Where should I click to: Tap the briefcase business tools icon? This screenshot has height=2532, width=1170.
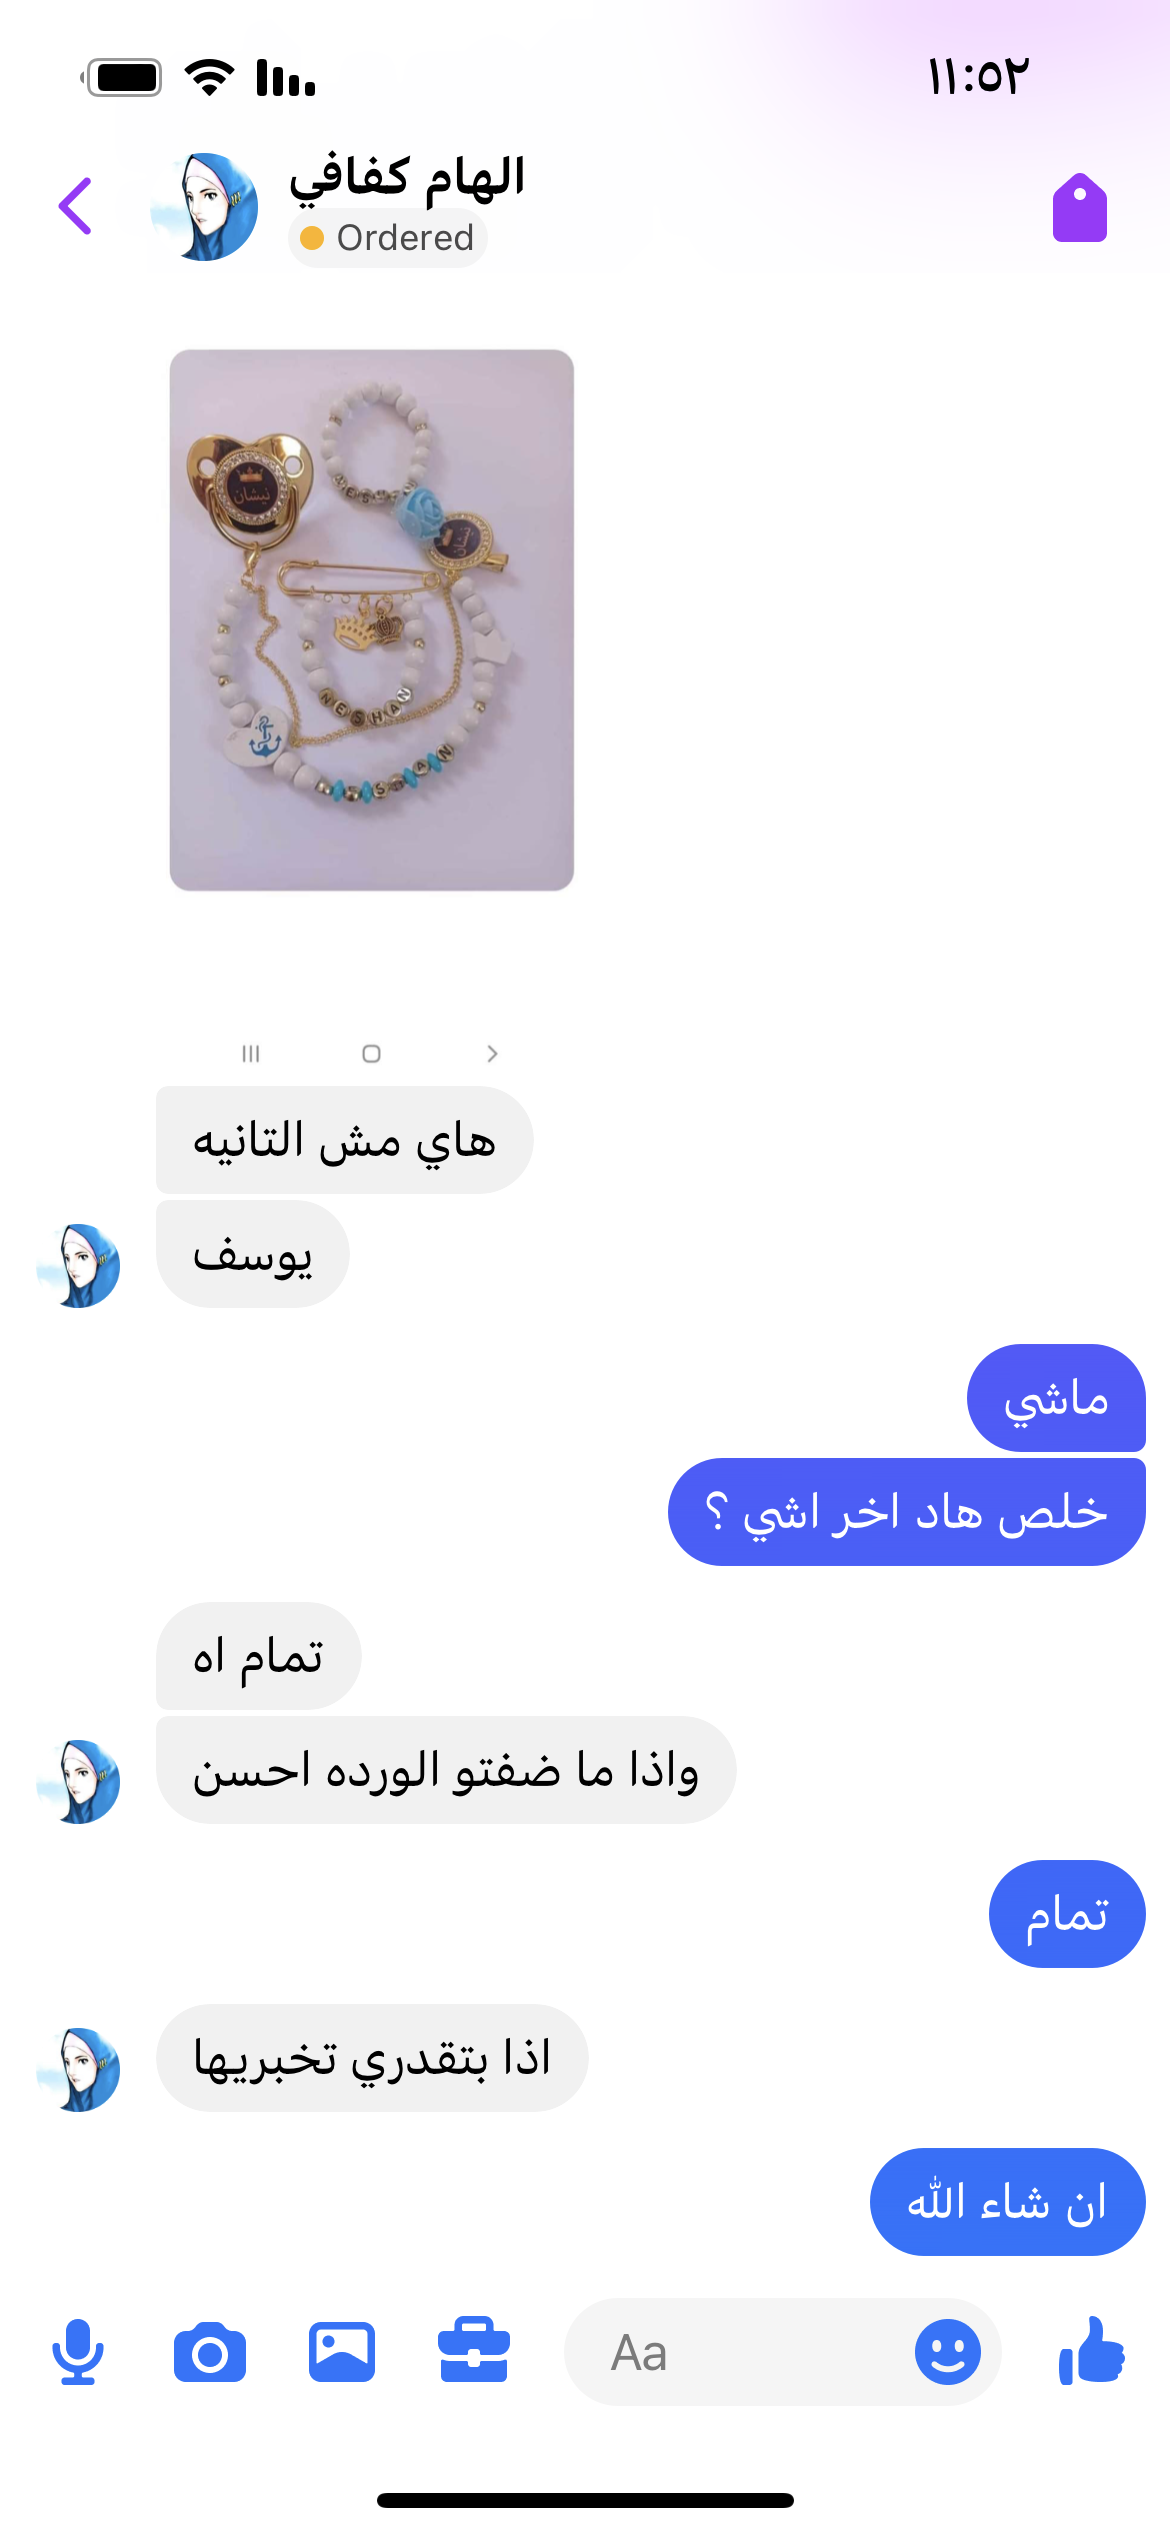(474, 2350)
